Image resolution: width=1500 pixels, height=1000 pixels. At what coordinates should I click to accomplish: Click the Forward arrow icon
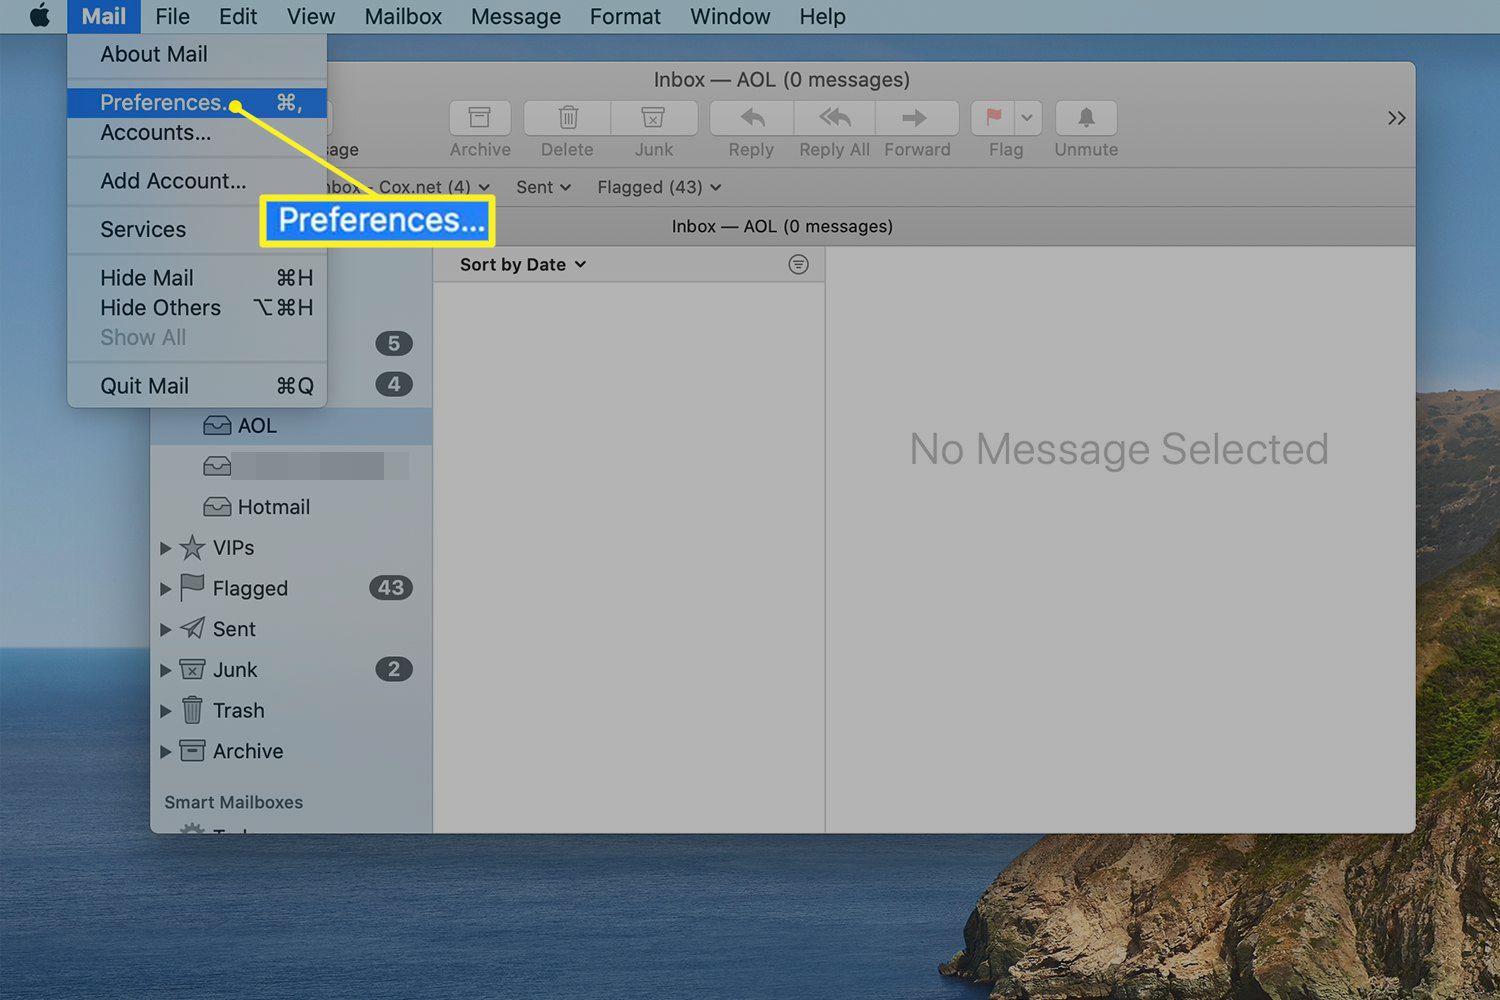point(916,118)
